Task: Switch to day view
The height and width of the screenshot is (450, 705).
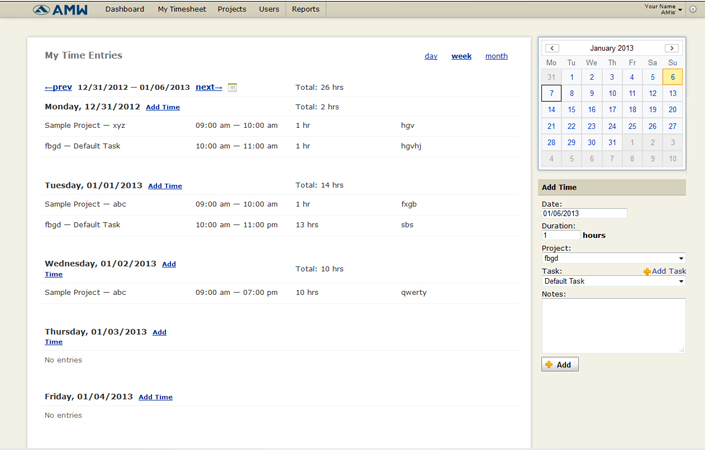Action: point(431,56)
